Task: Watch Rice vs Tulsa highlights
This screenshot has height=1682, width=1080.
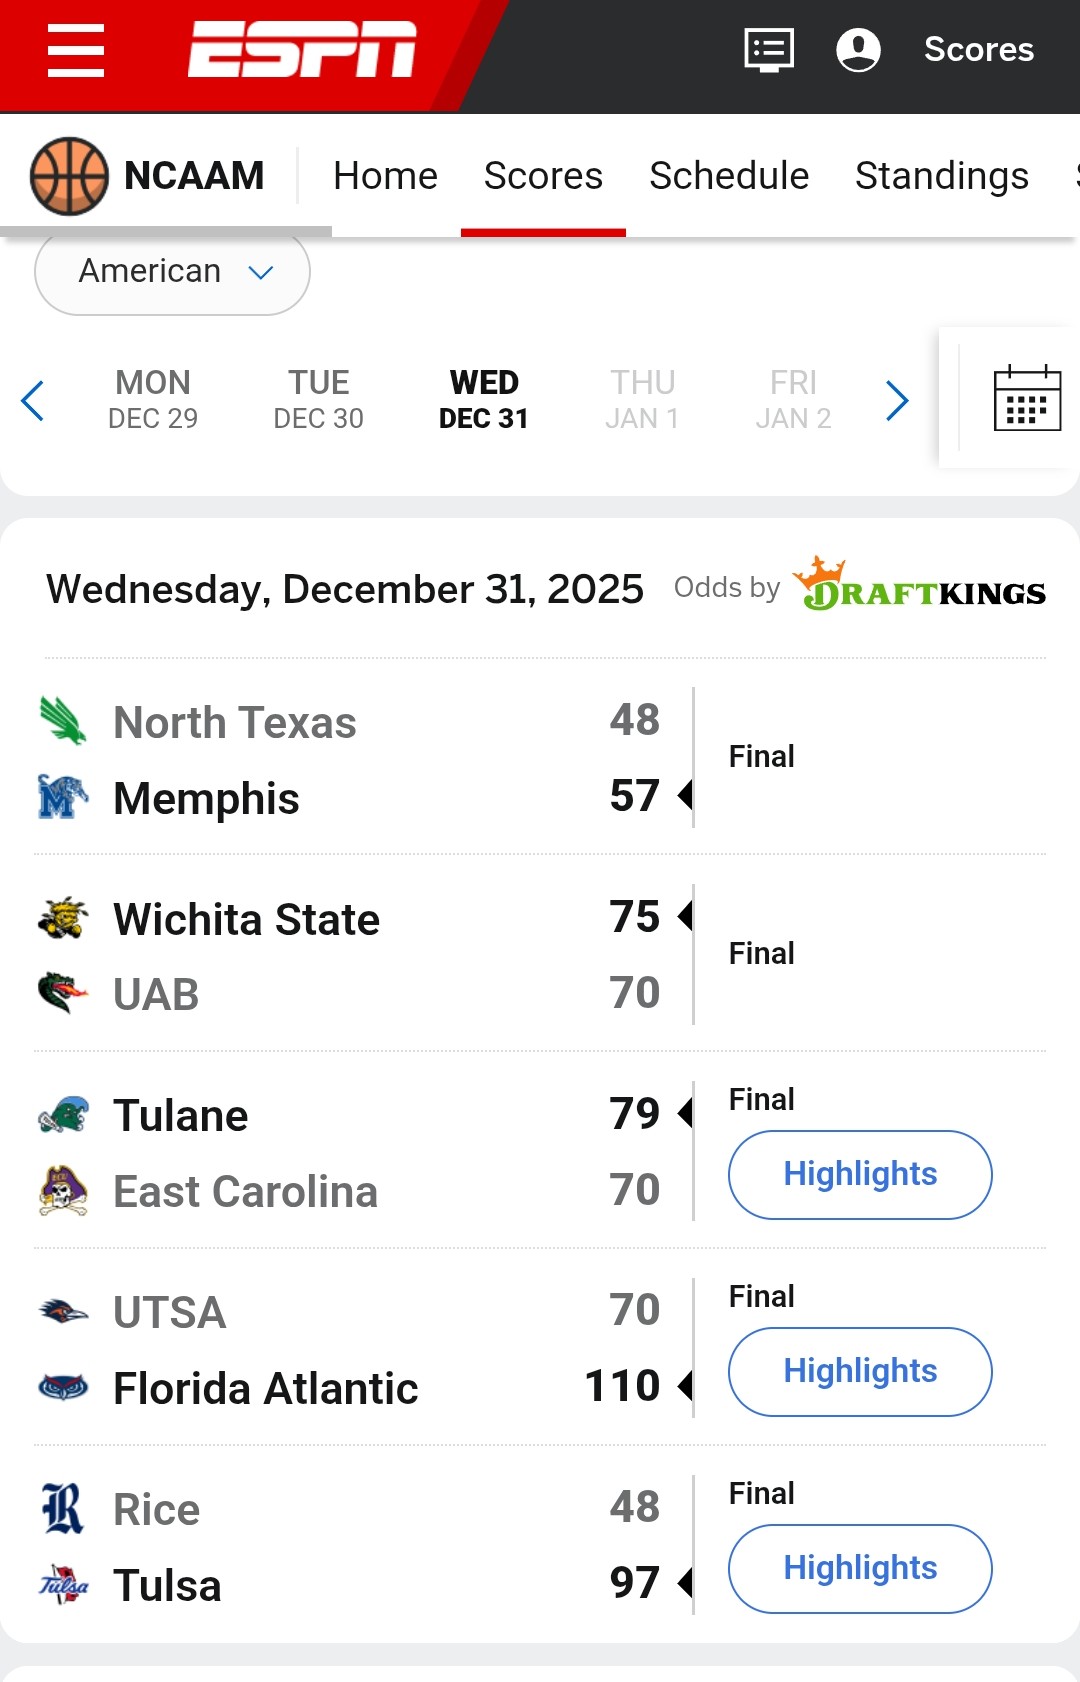Action: tap(859, 1568)
